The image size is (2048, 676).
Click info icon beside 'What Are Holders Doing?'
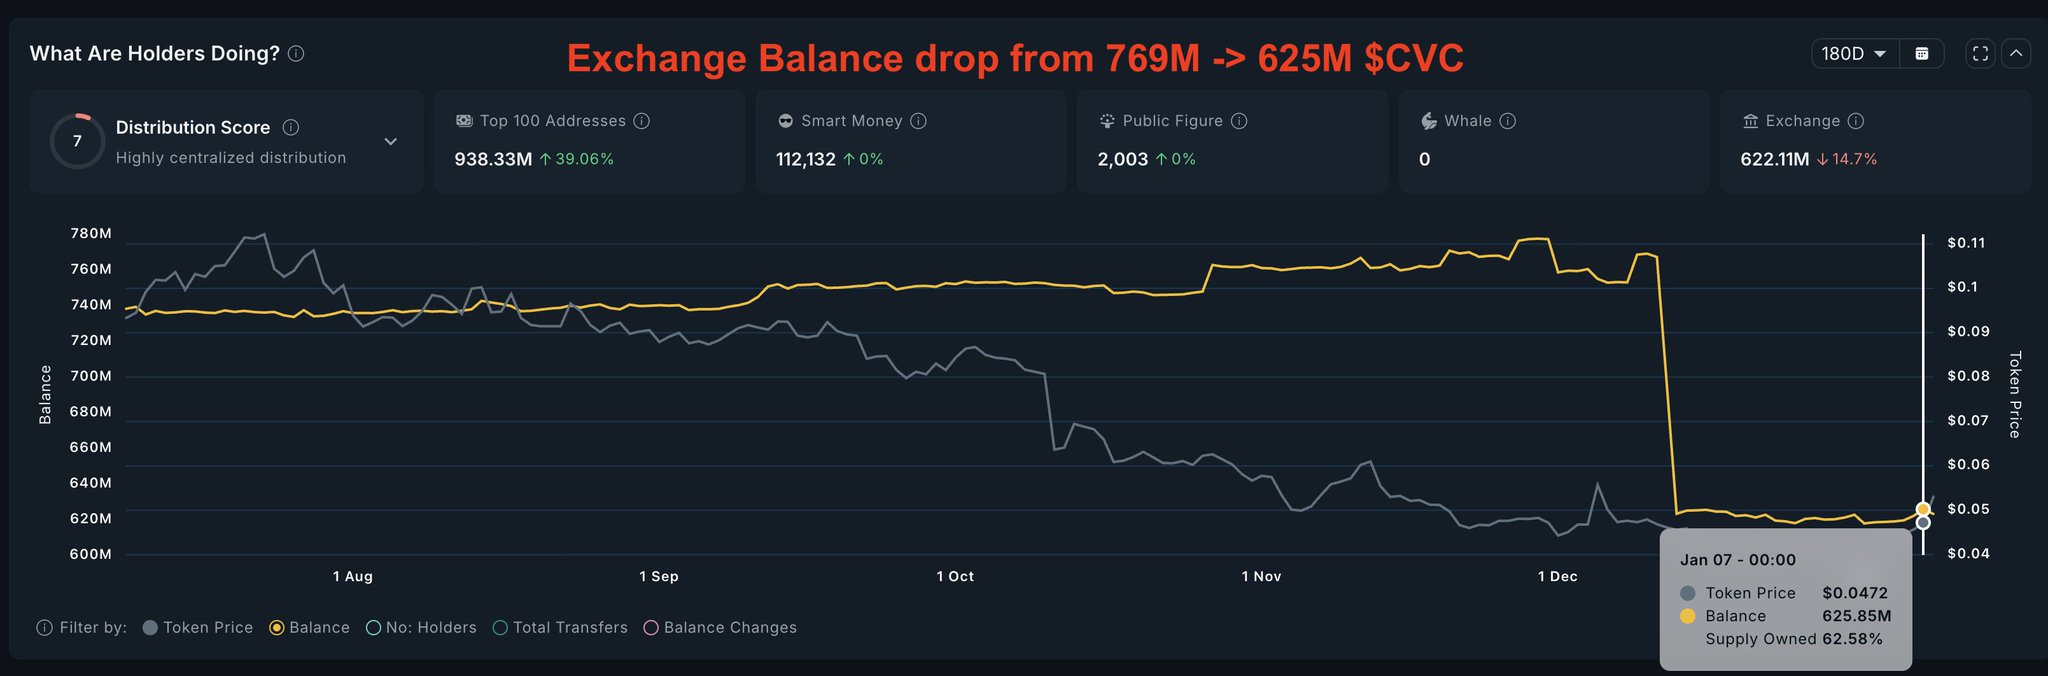coord(296,54)
